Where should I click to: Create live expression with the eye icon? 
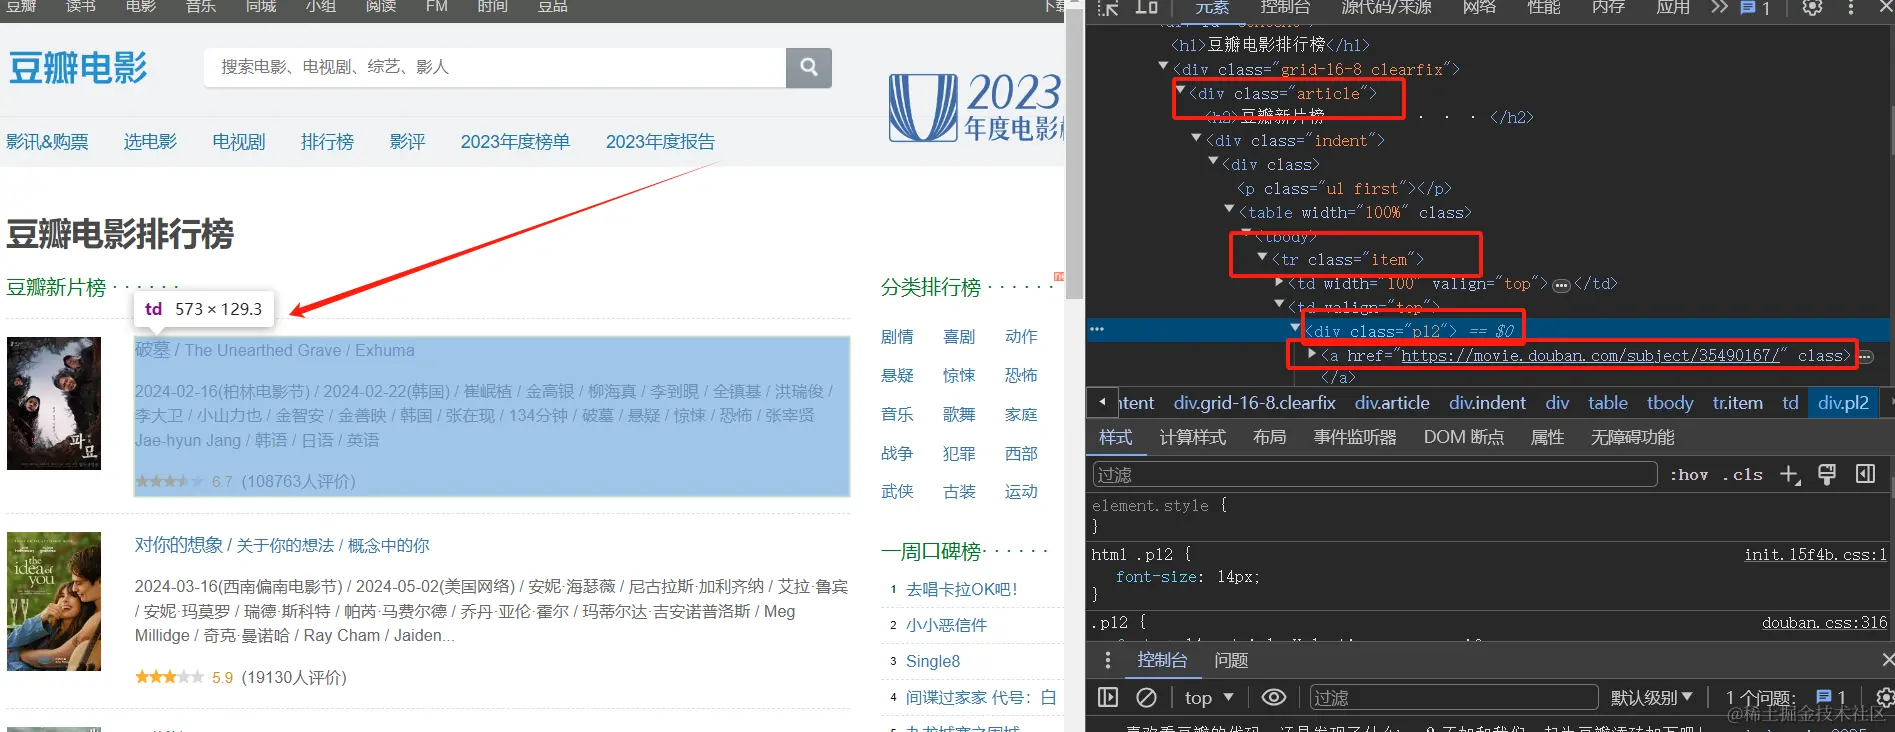click(1273, 697)
